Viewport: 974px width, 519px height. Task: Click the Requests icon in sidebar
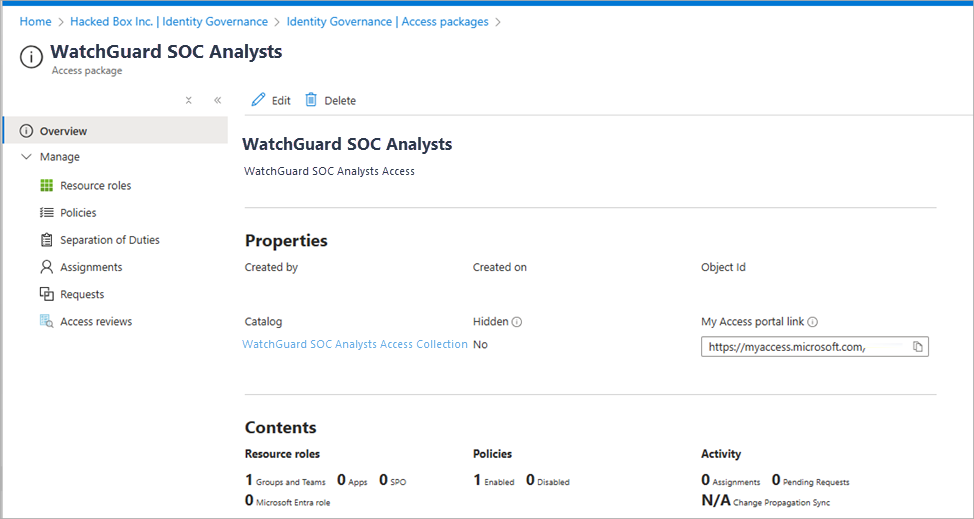click(x=46, y=294)
